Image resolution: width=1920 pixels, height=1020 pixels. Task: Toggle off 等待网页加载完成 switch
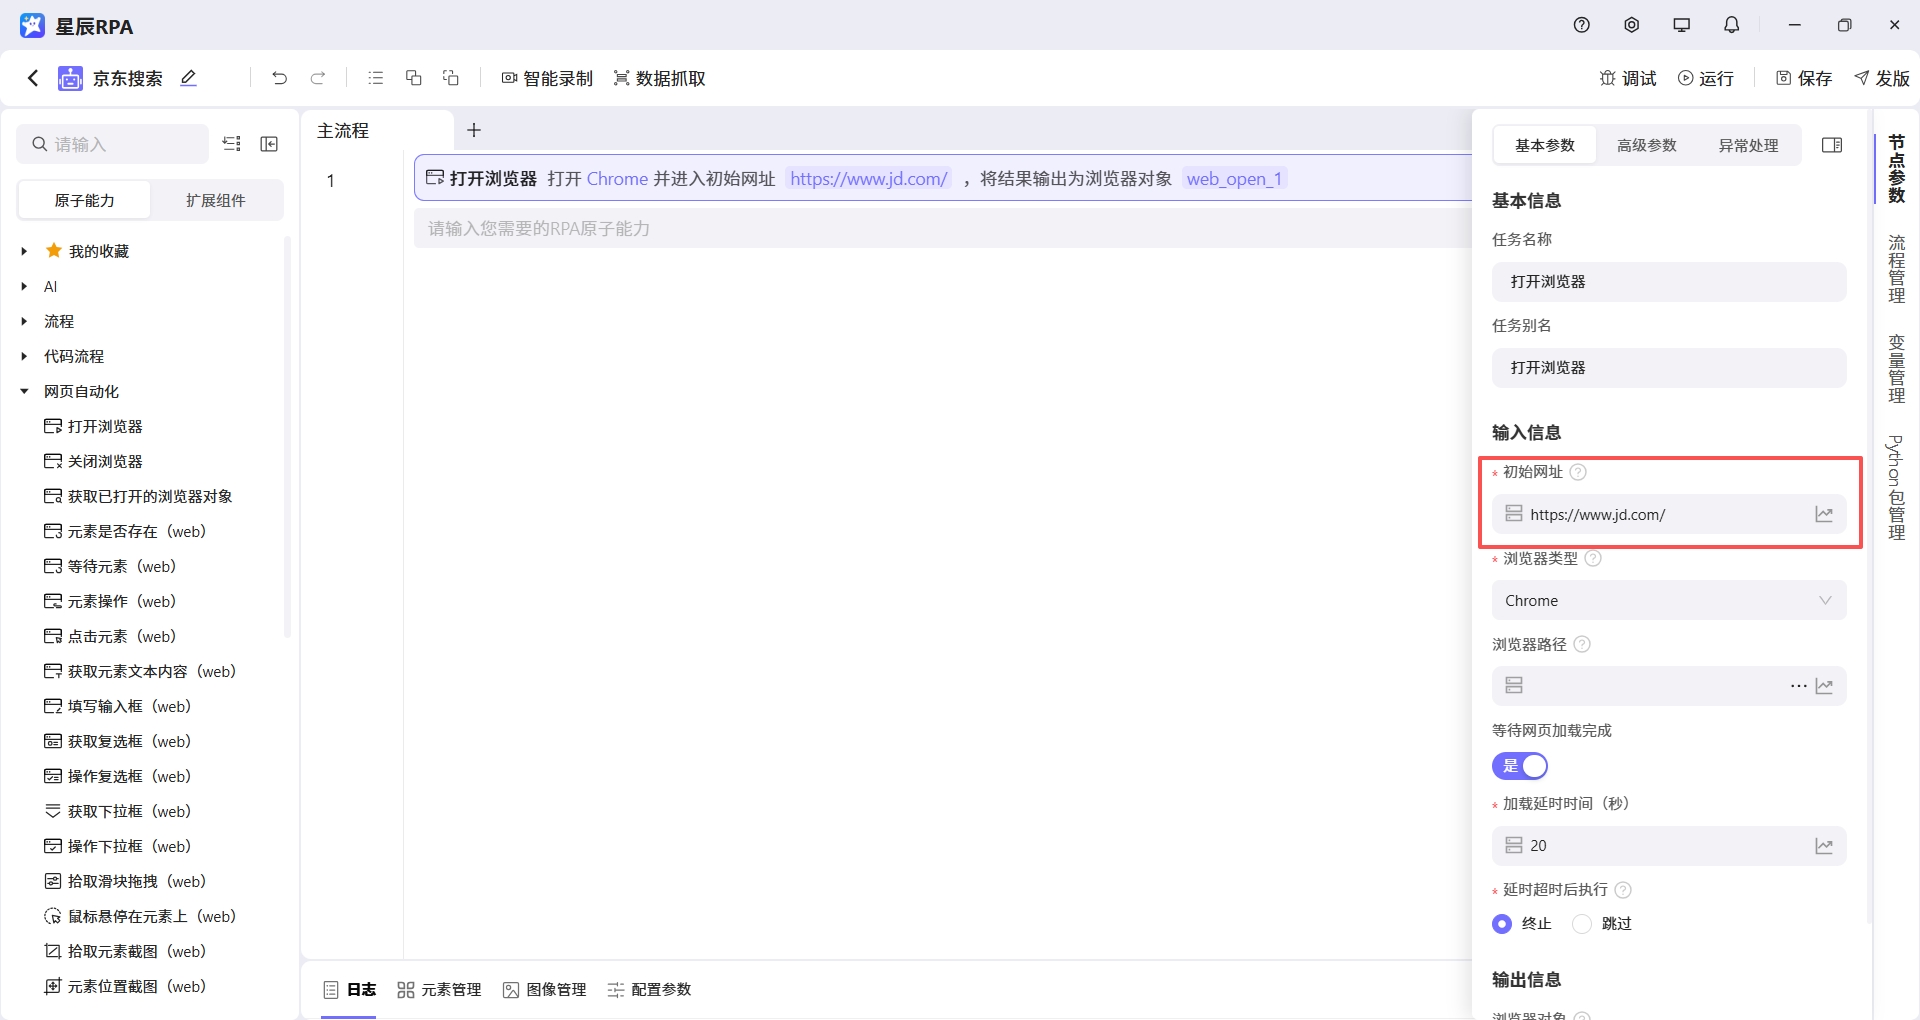1520,766
